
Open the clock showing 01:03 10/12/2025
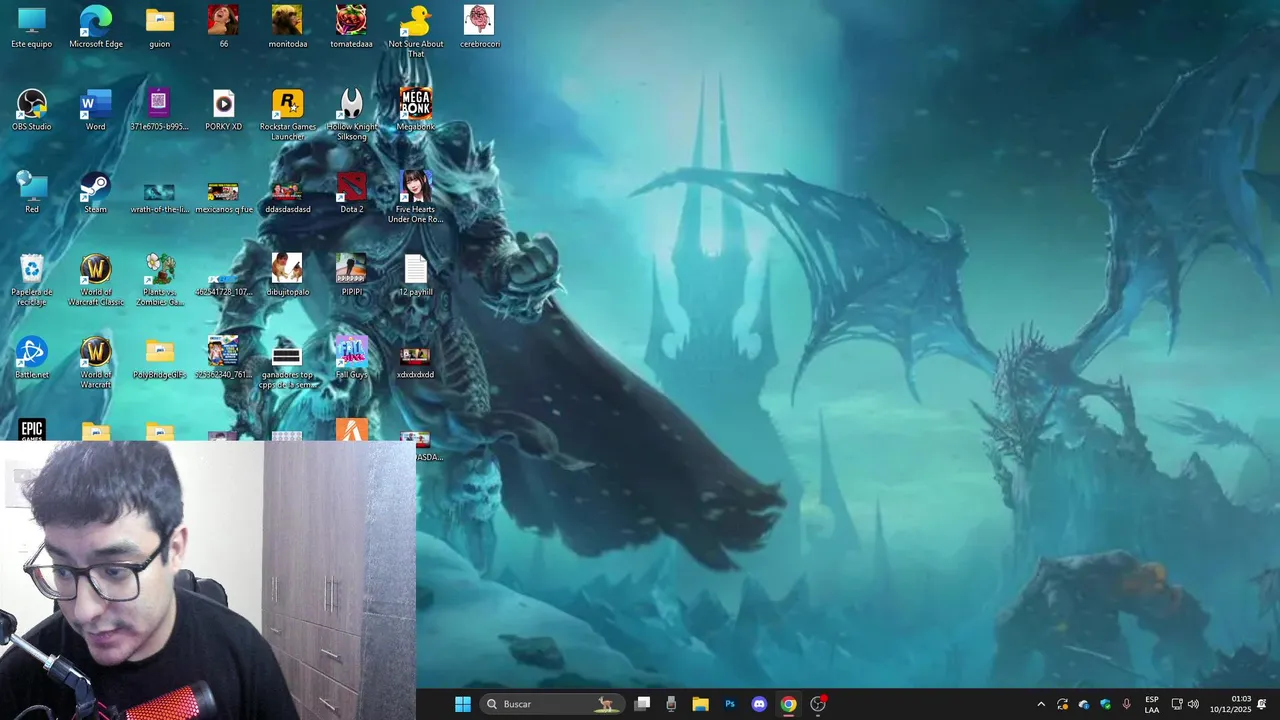tap(1230, 704)
